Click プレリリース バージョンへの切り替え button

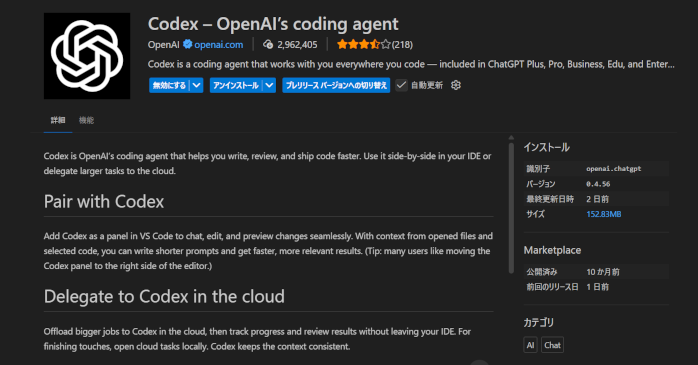tap(336, 85)
